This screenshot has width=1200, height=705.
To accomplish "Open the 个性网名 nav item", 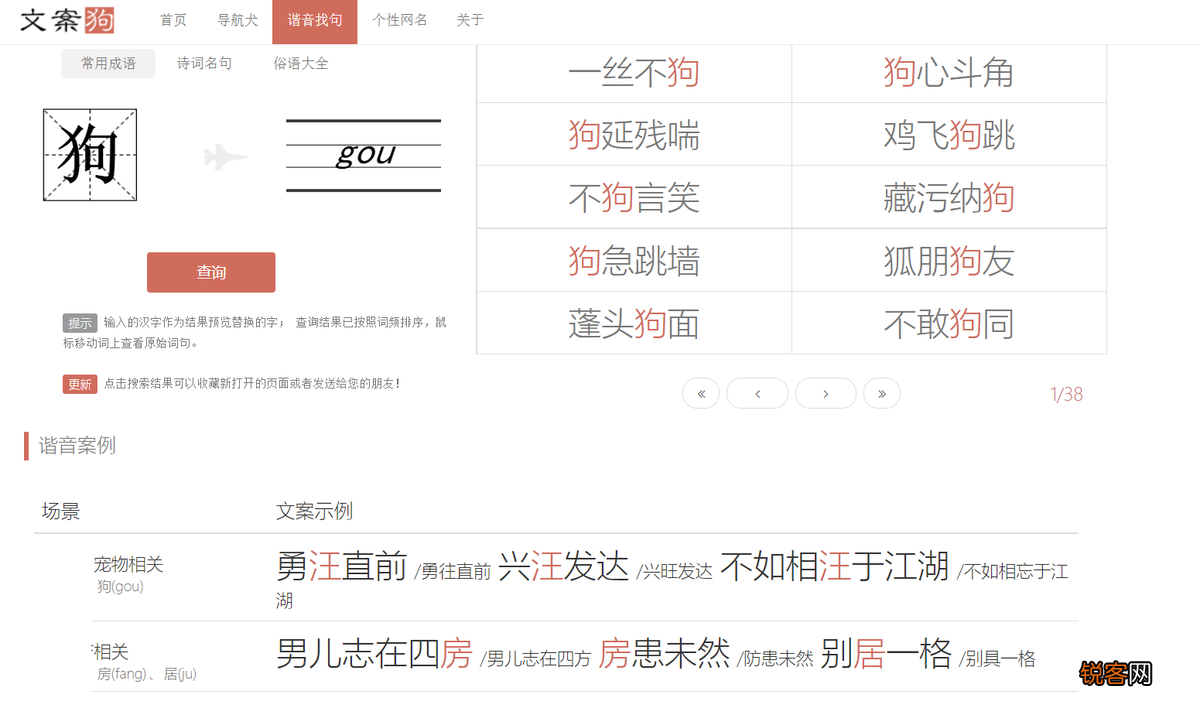I will click(x=400, y=20).
